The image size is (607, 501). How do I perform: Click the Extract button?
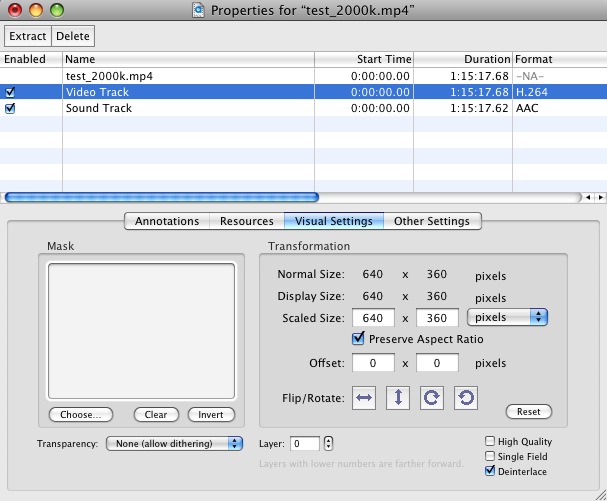(x=28, y=36)
